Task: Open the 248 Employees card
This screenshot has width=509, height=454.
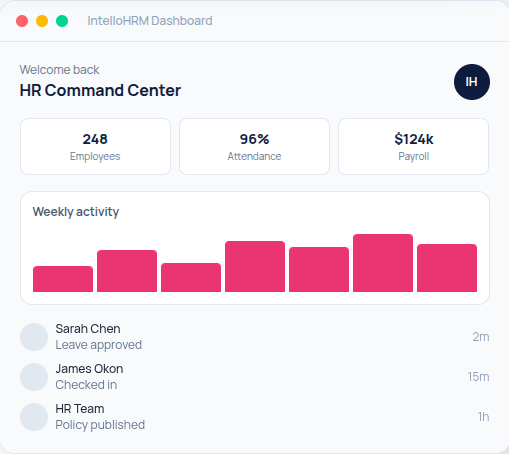Action: (x=95, y=146)
